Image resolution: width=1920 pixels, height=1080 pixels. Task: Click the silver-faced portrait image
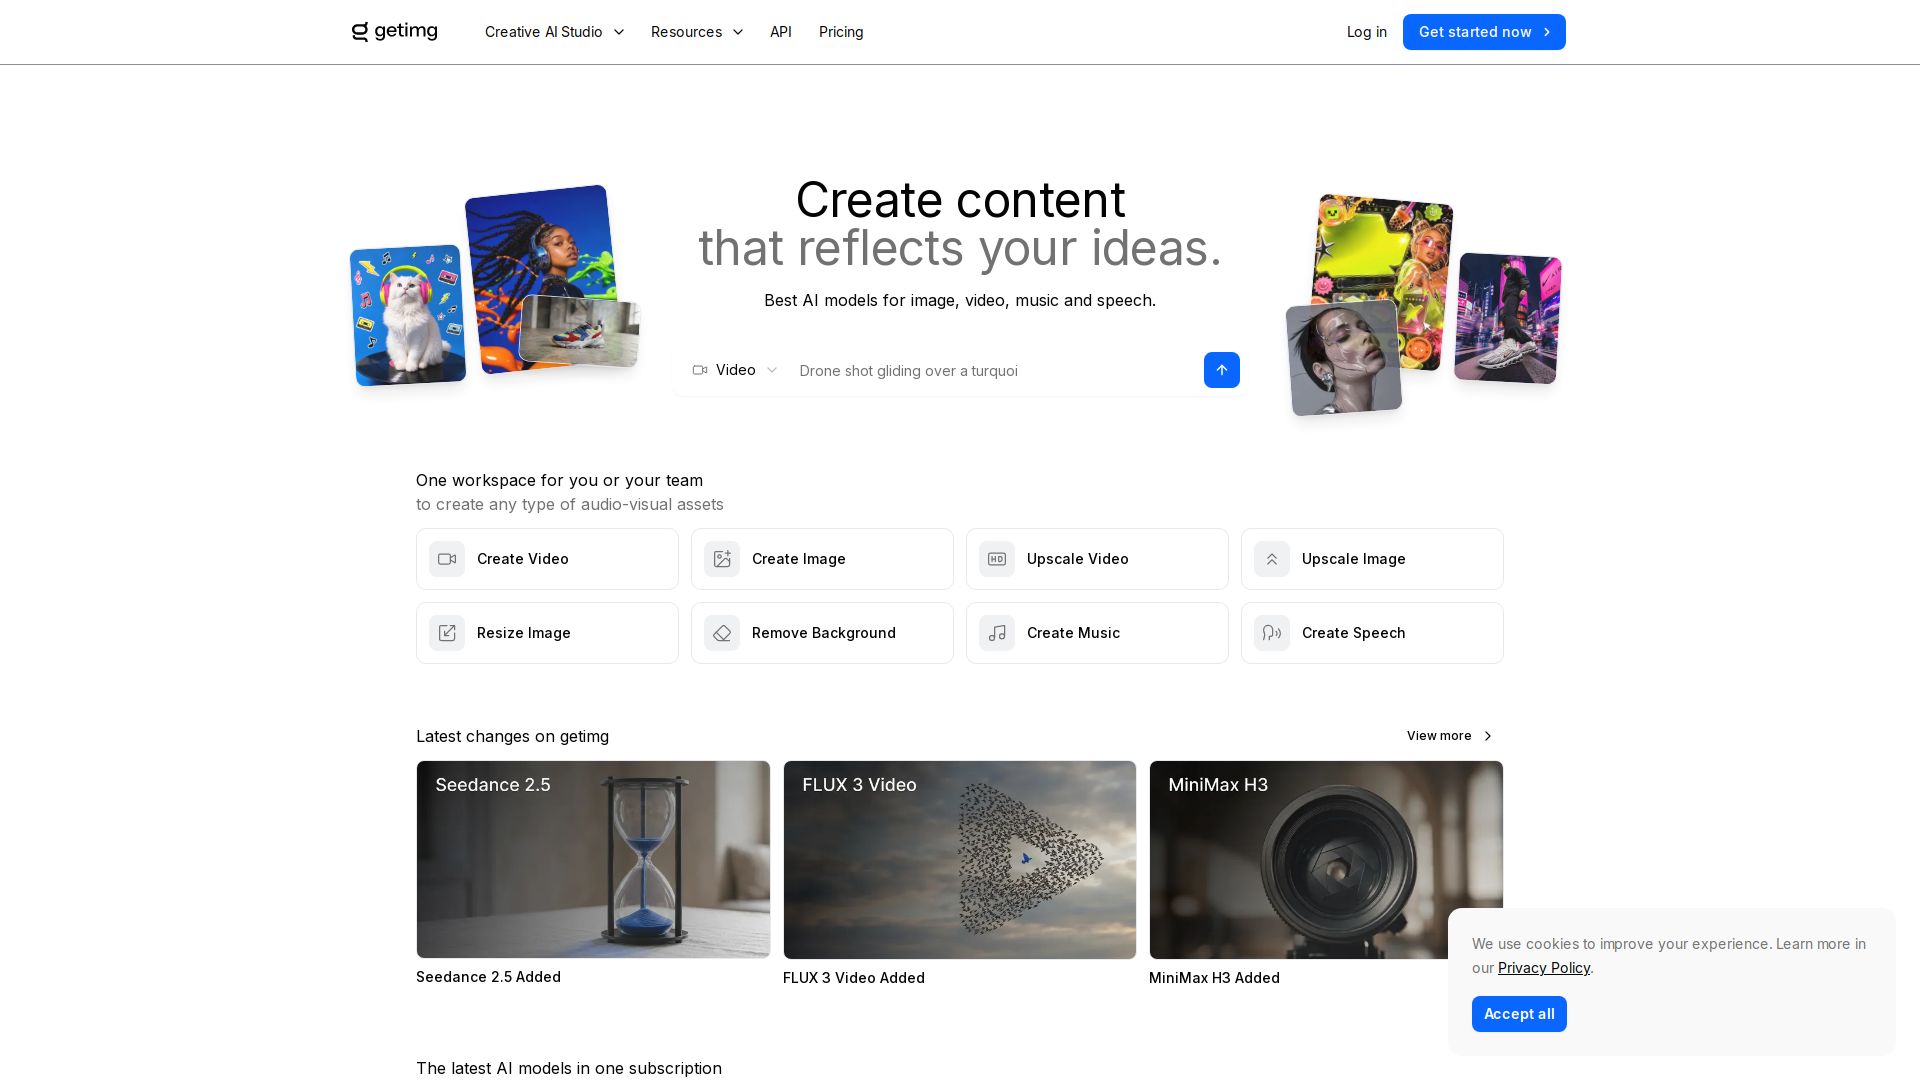[1344, 358]
